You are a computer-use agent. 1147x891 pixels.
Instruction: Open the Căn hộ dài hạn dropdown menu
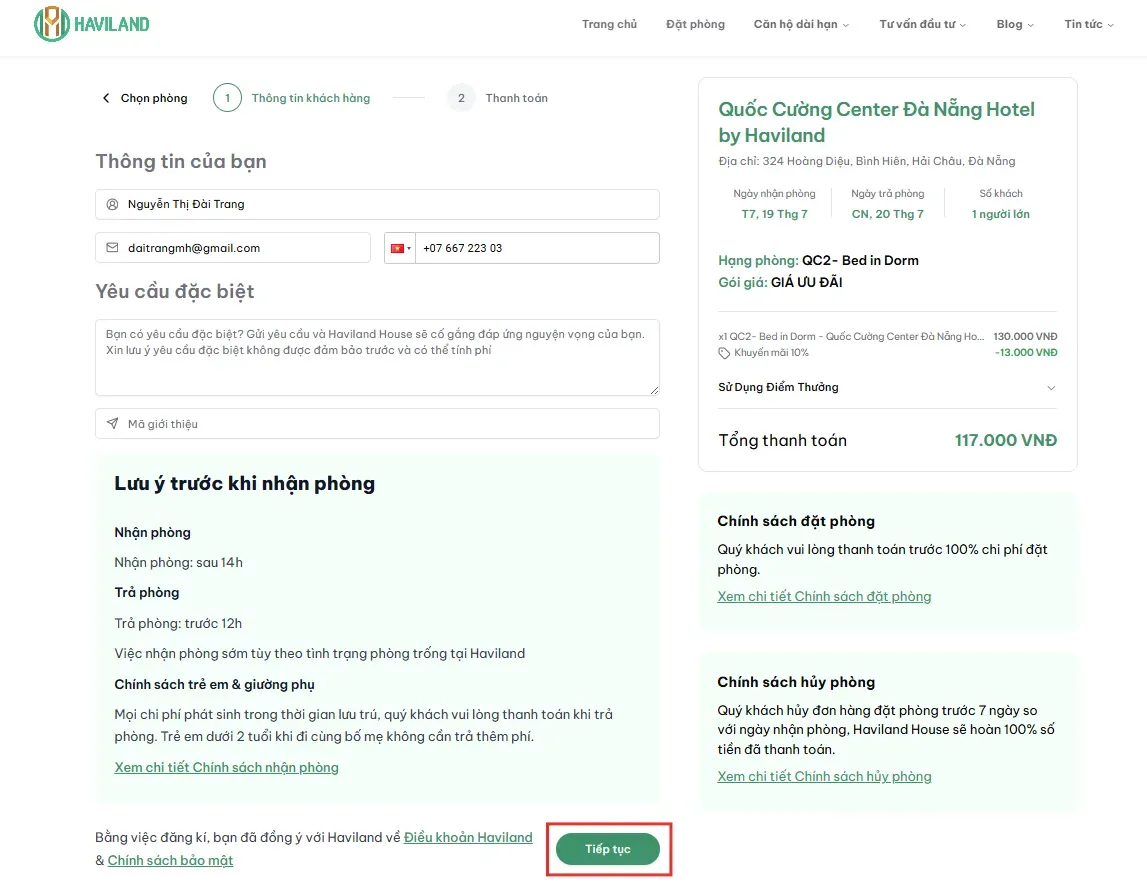(801, 24)
